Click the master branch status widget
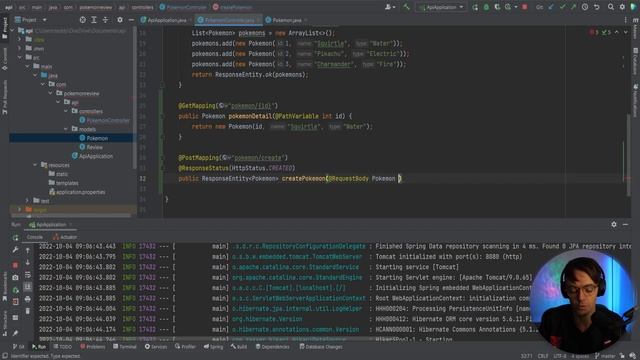Screen dimensions: 640x360 click(605, 356)
